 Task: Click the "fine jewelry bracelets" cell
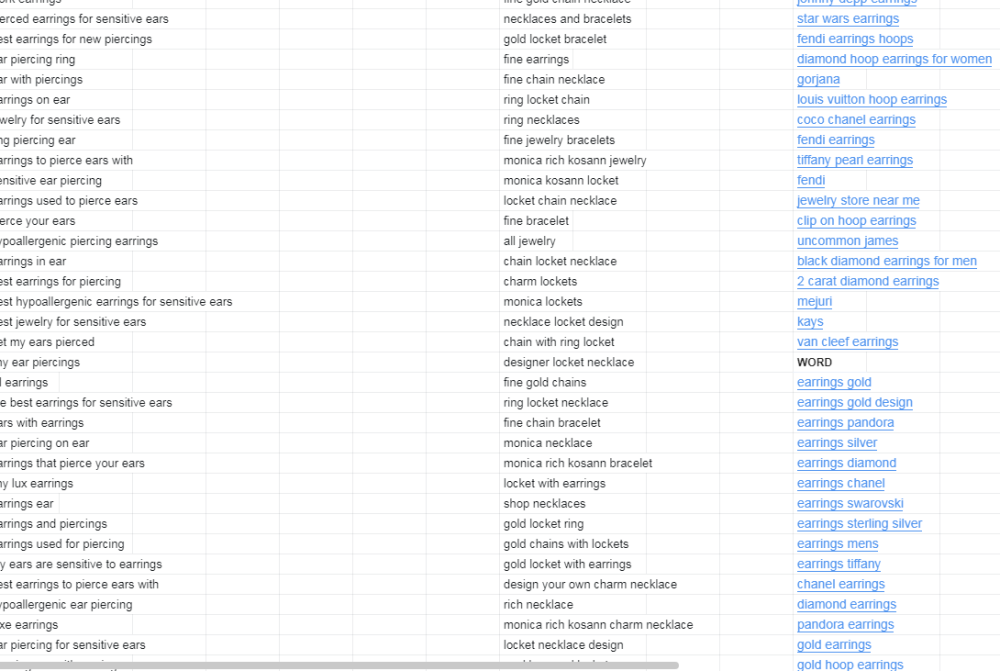tap(559, 140)
